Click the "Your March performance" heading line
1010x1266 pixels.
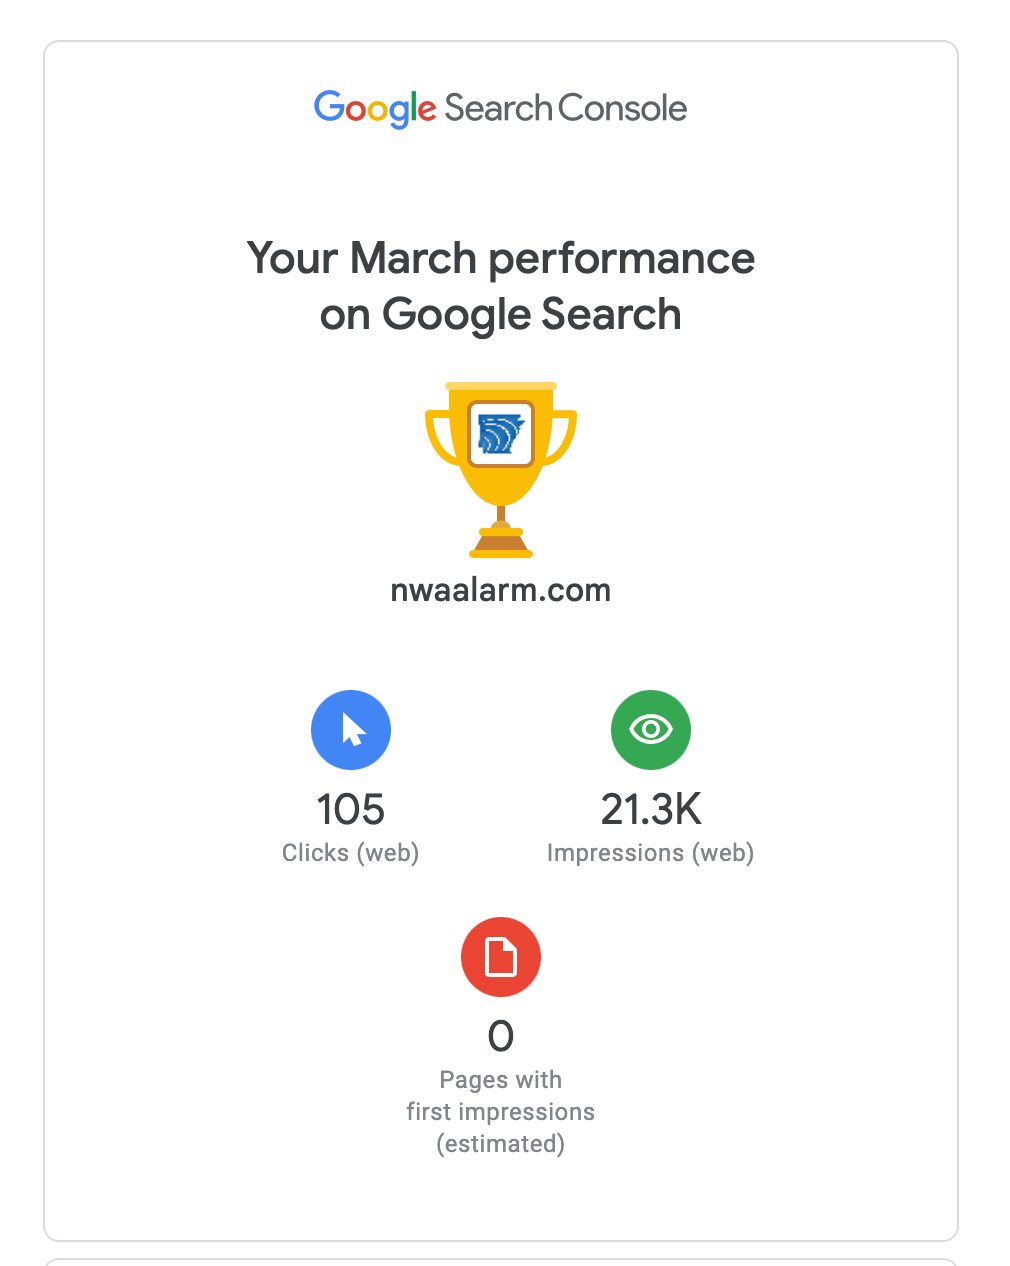click(500, 258)
